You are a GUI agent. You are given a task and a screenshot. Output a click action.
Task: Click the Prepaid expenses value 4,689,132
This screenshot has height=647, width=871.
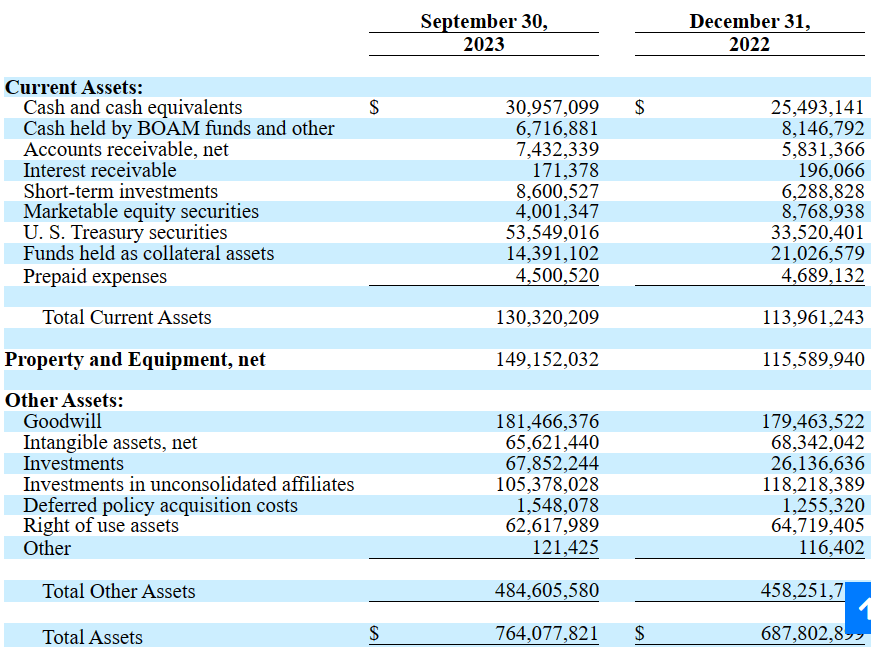coord(822,276)
